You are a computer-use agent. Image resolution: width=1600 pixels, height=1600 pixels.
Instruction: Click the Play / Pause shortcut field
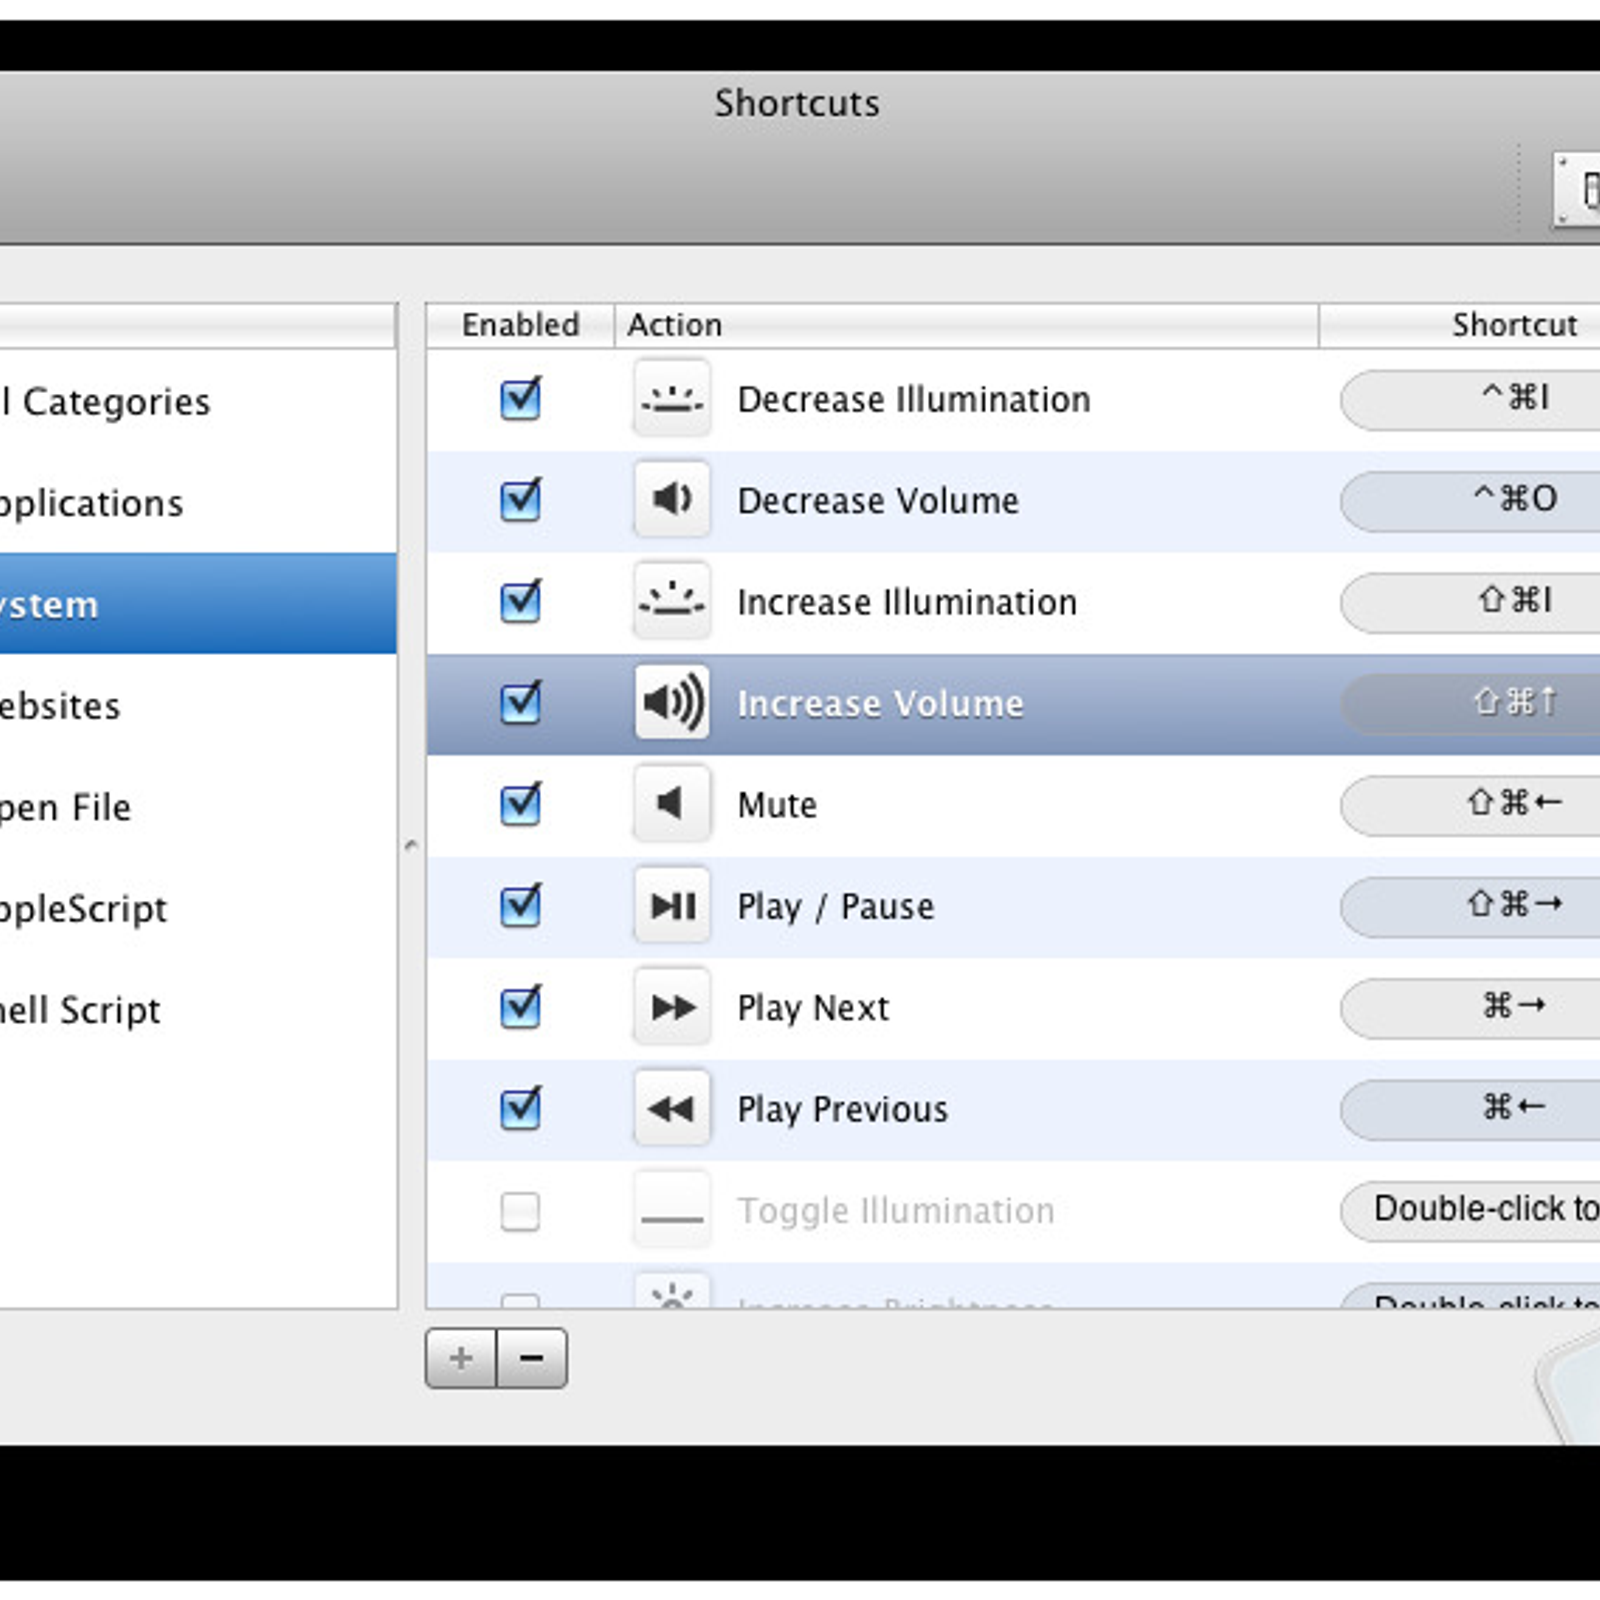click(x=1470, y=906)
